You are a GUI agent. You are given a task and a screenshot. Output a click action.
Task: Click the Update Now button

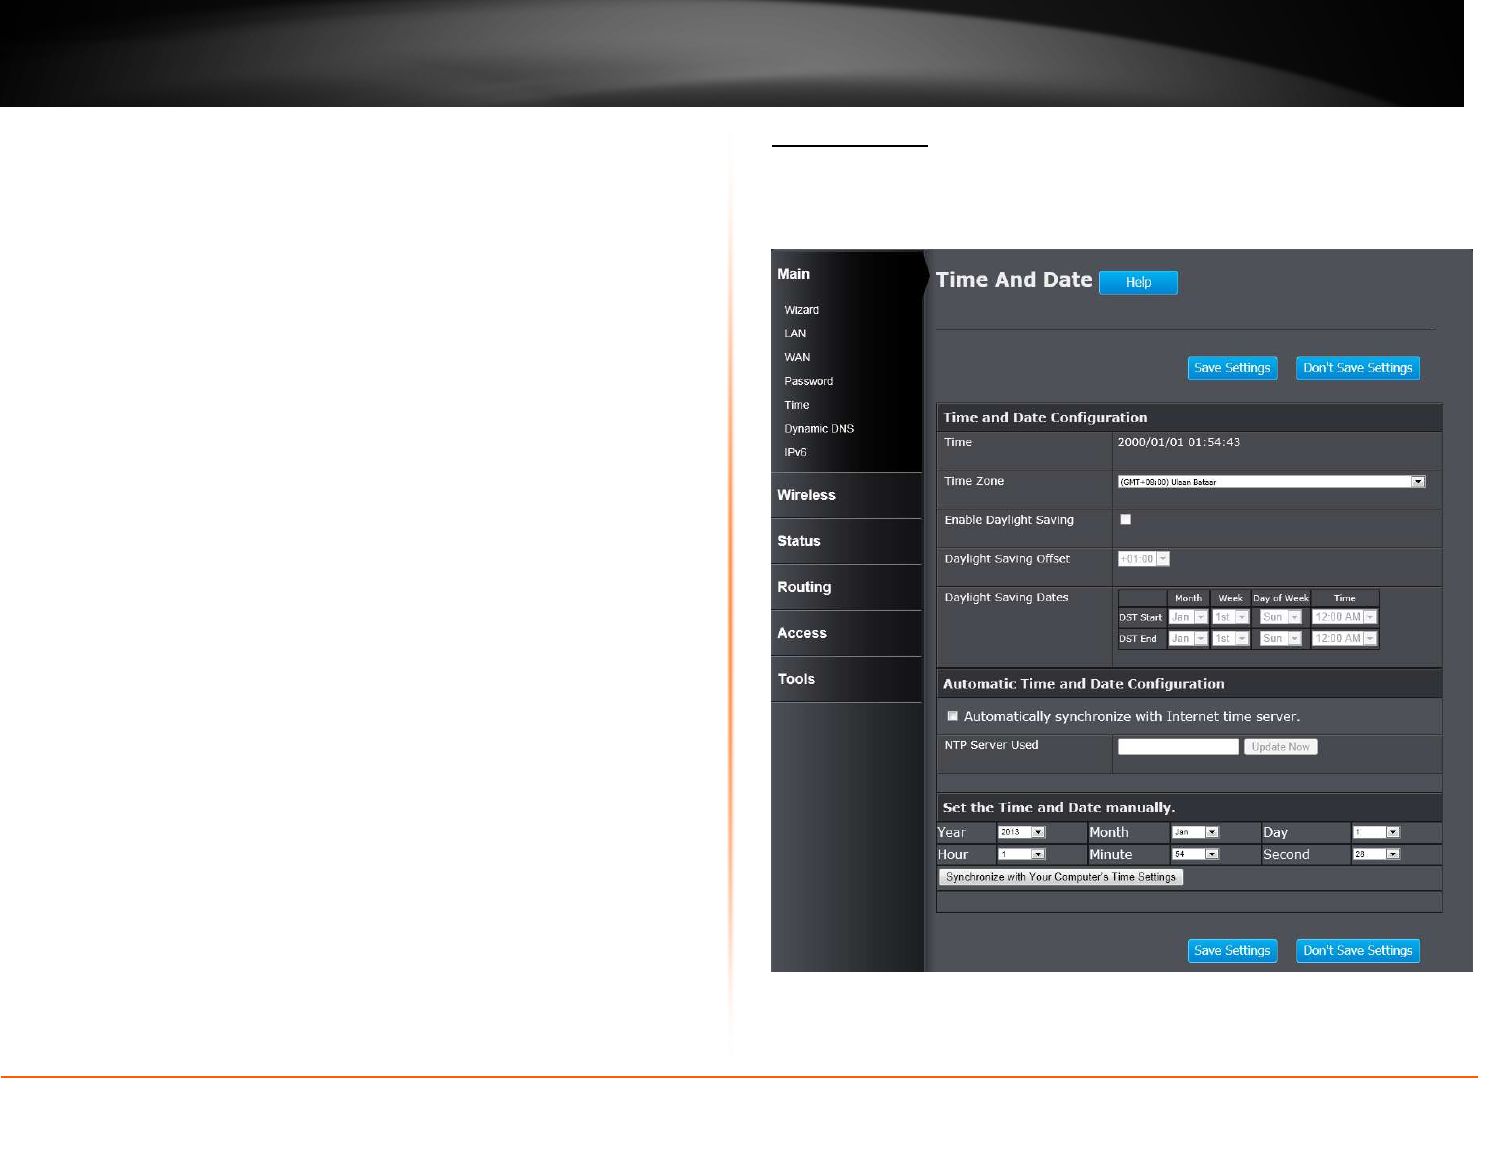[1280, 747]
